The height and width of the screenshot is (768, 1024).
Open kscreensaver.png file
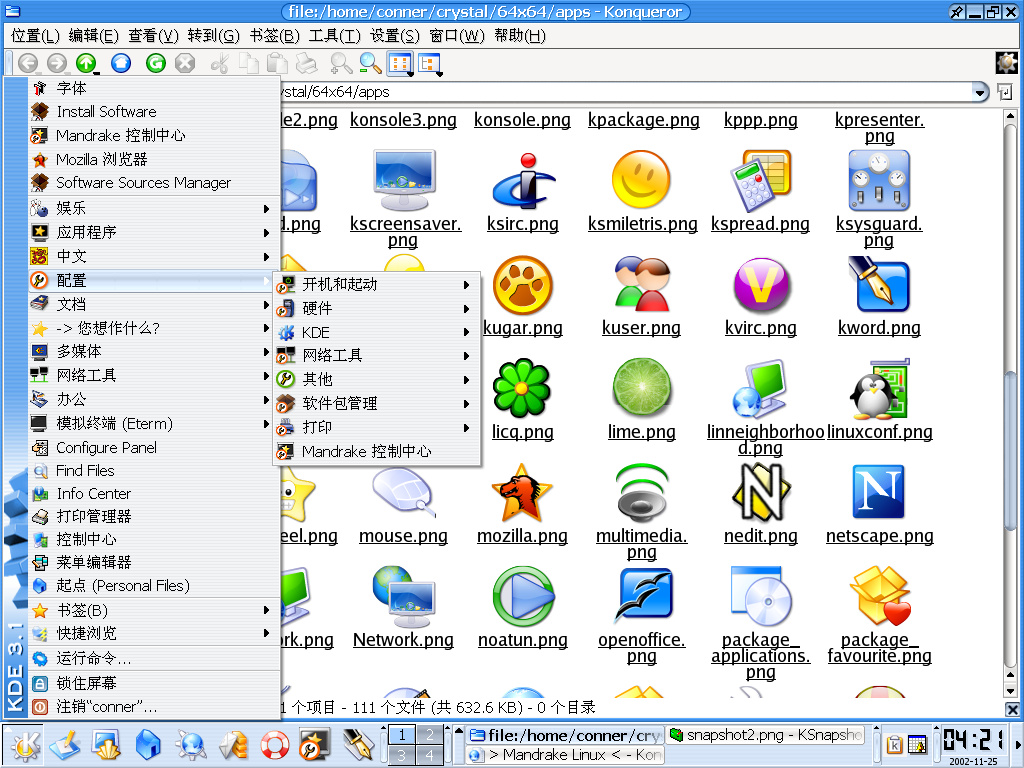[404, 180]
